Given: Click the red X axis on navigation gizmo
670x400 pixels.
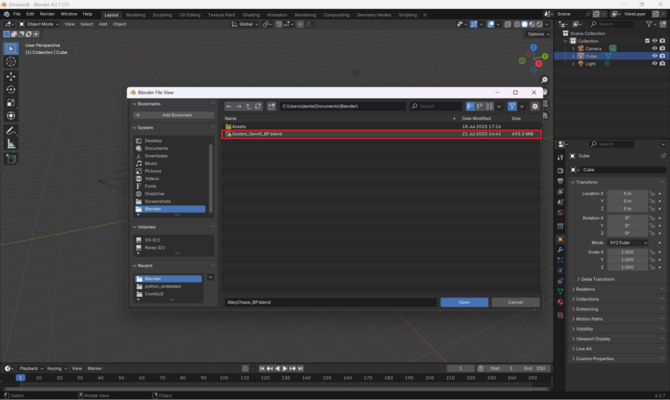Looking at the screenshot, I should coord(538,64).
